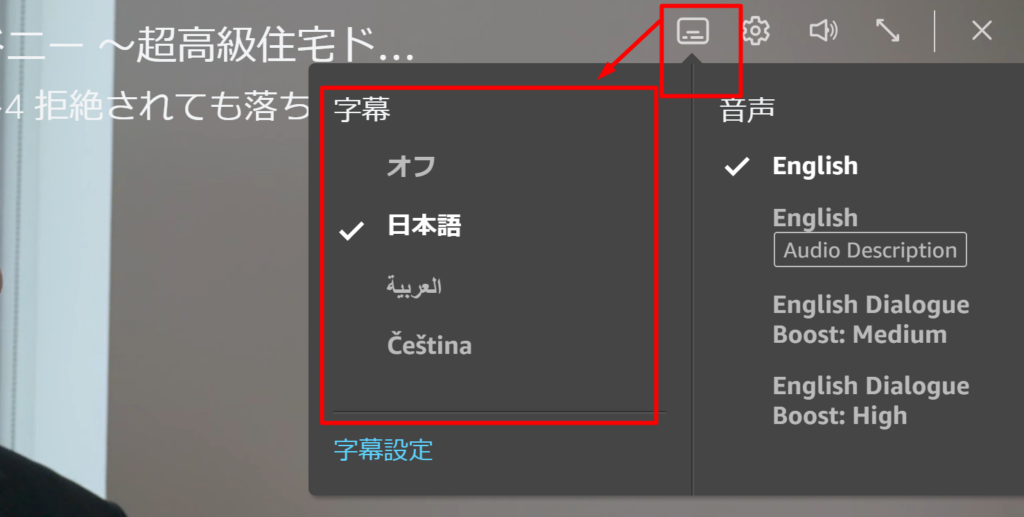Click the checkmark beside English audio
The width and height of the screenshot is (1024, 517).
(737, 166)
